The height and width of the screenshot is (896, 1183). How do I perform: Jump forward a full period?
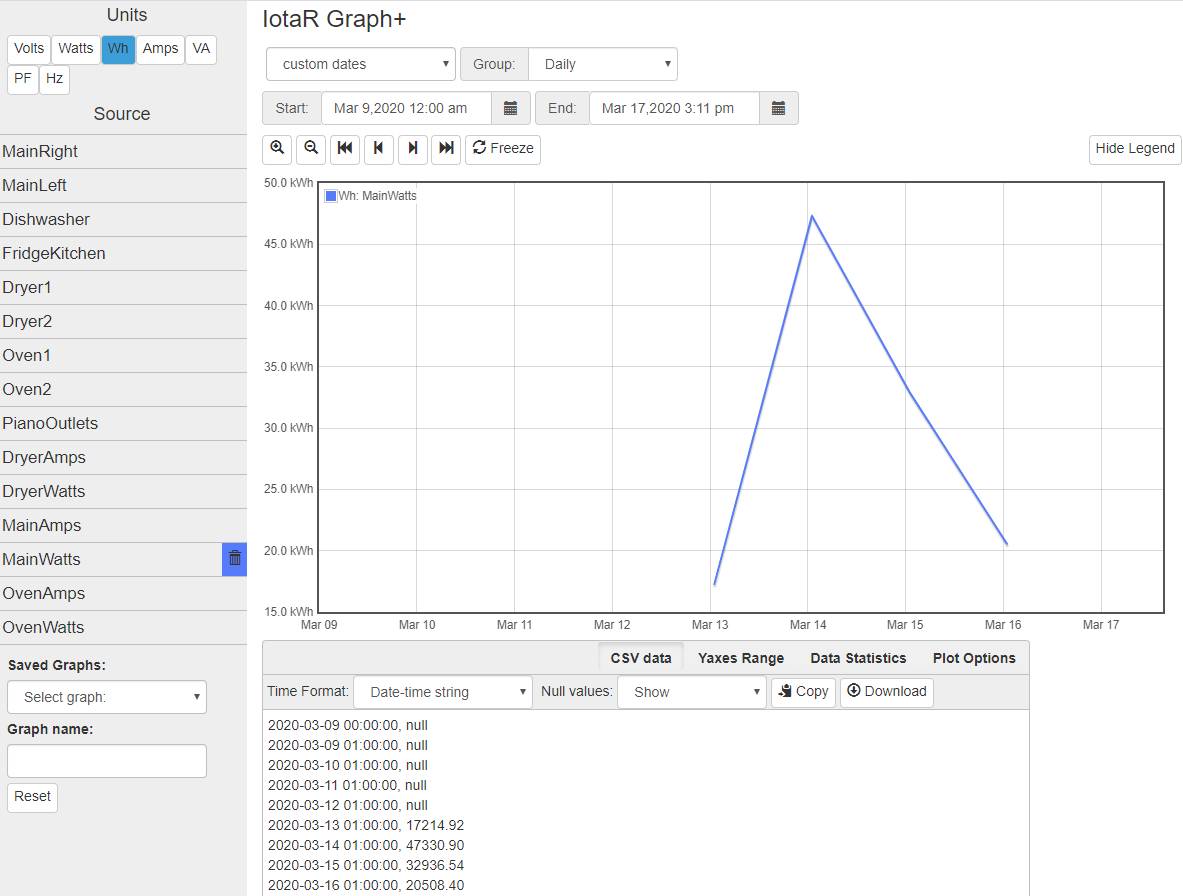pyautogui.click(x=447, y=149)
